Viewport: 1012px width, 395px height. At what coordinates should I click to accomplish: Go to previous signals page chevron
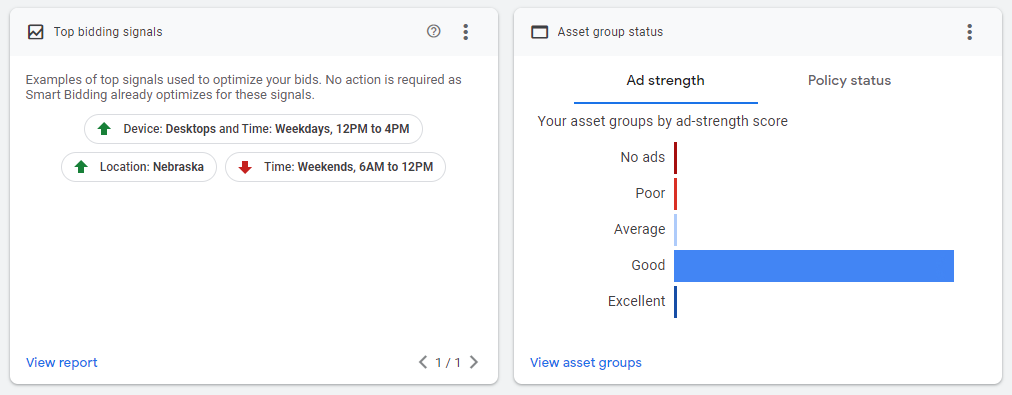423,362
